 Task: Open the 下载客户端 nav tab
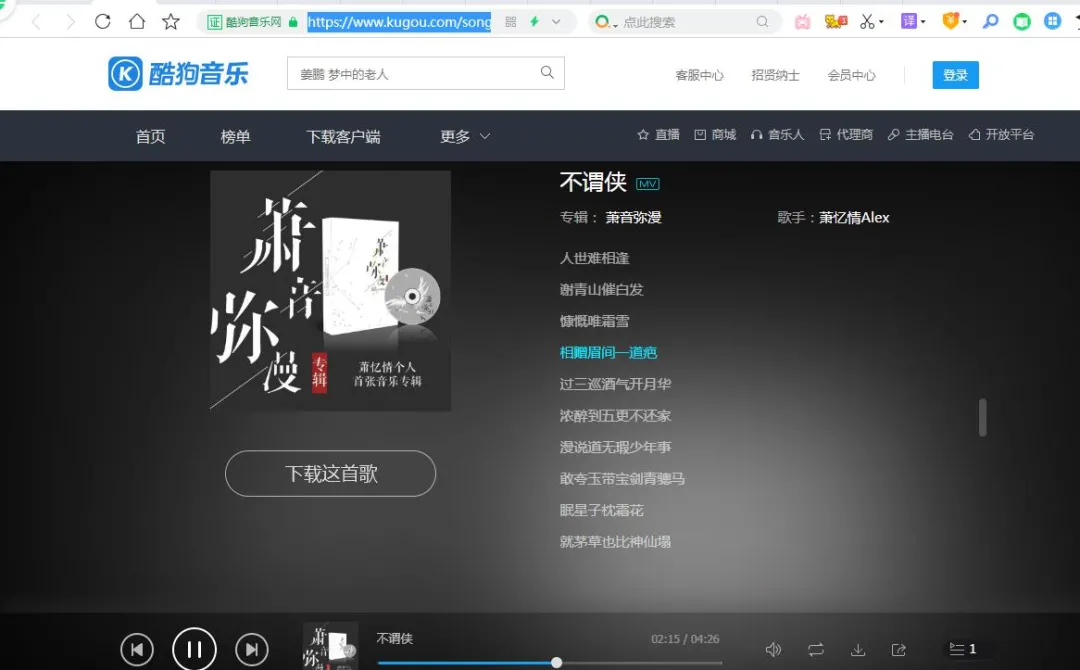343,136
